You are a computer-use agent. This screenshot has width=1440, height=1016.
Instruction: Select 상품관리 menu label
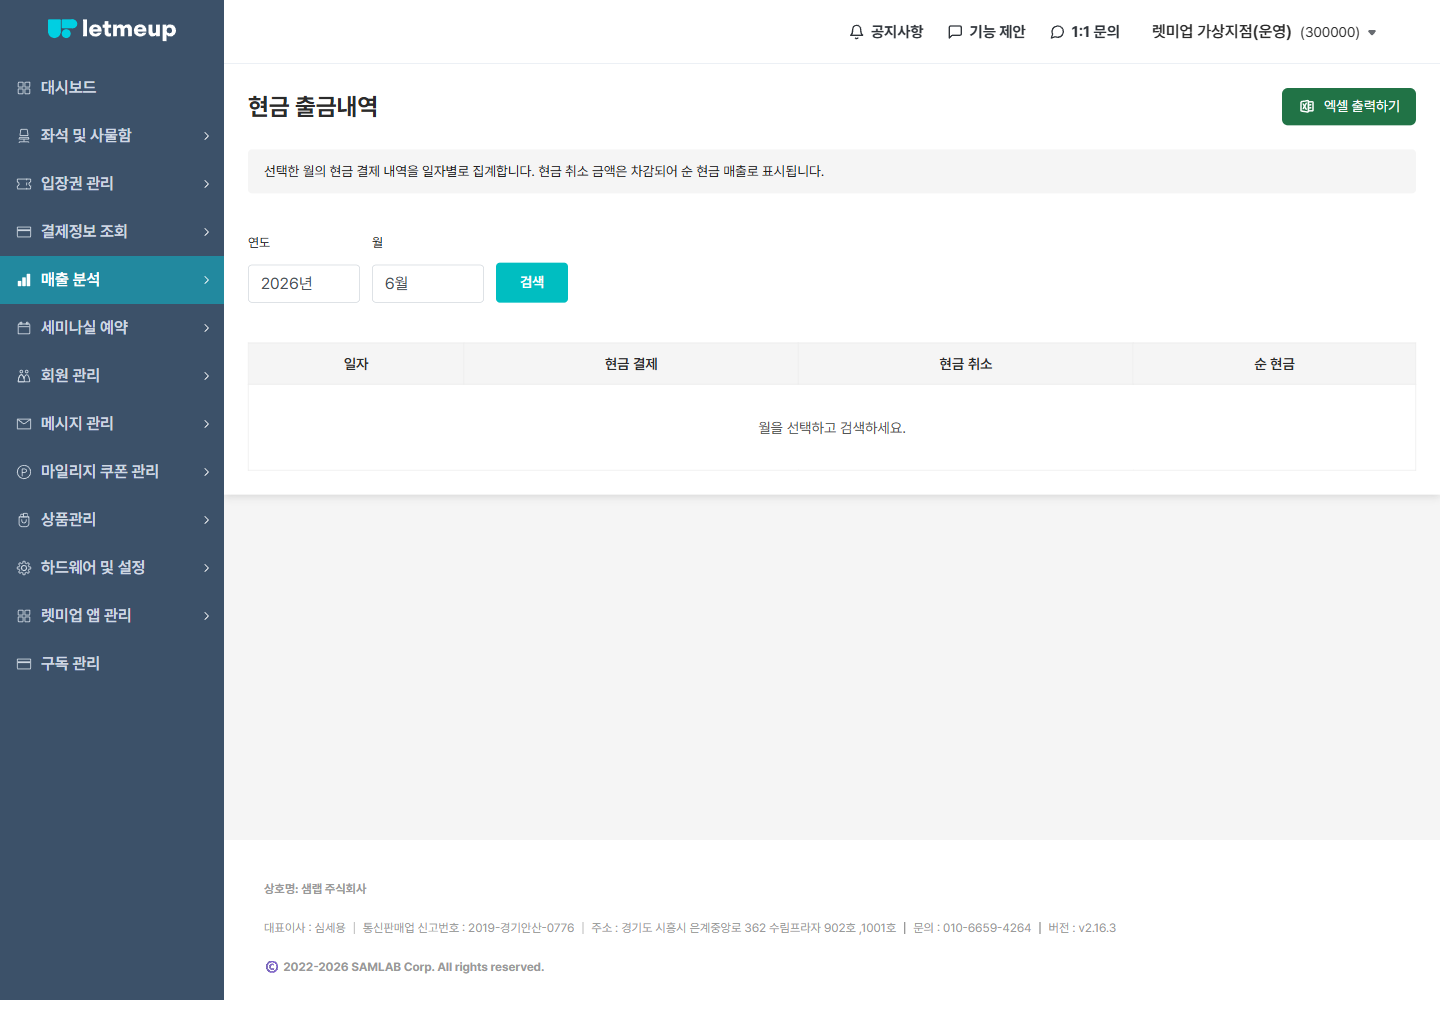click(69, 520)
